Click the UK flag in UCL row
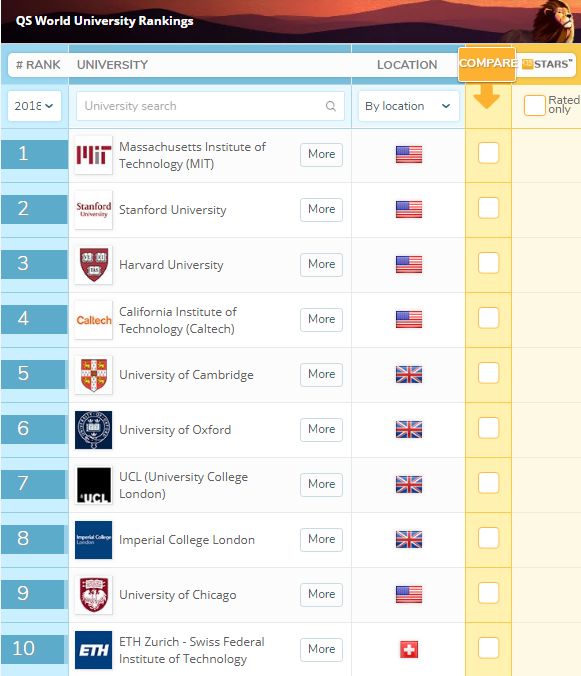 click(x=409, y=485)
